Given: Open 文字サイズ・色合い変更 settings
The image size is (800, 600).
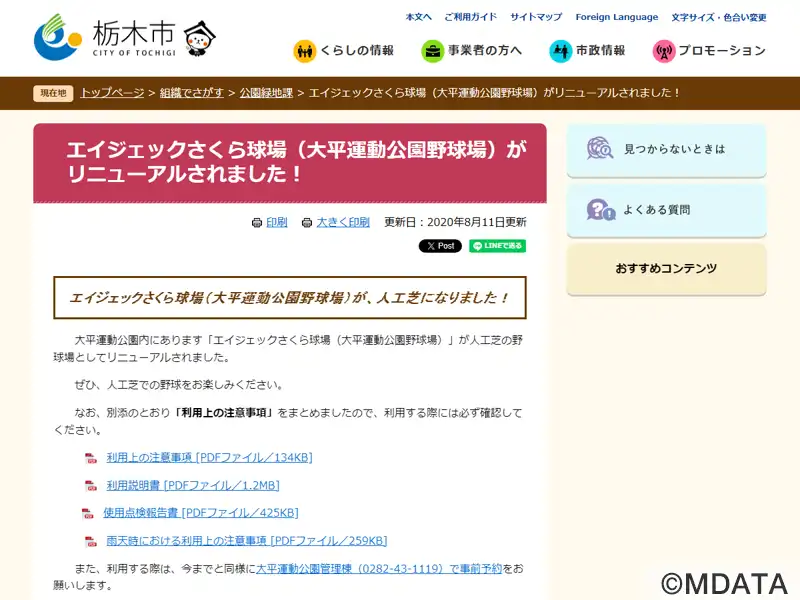Looking at the screenshot, I should coord(719,17).
